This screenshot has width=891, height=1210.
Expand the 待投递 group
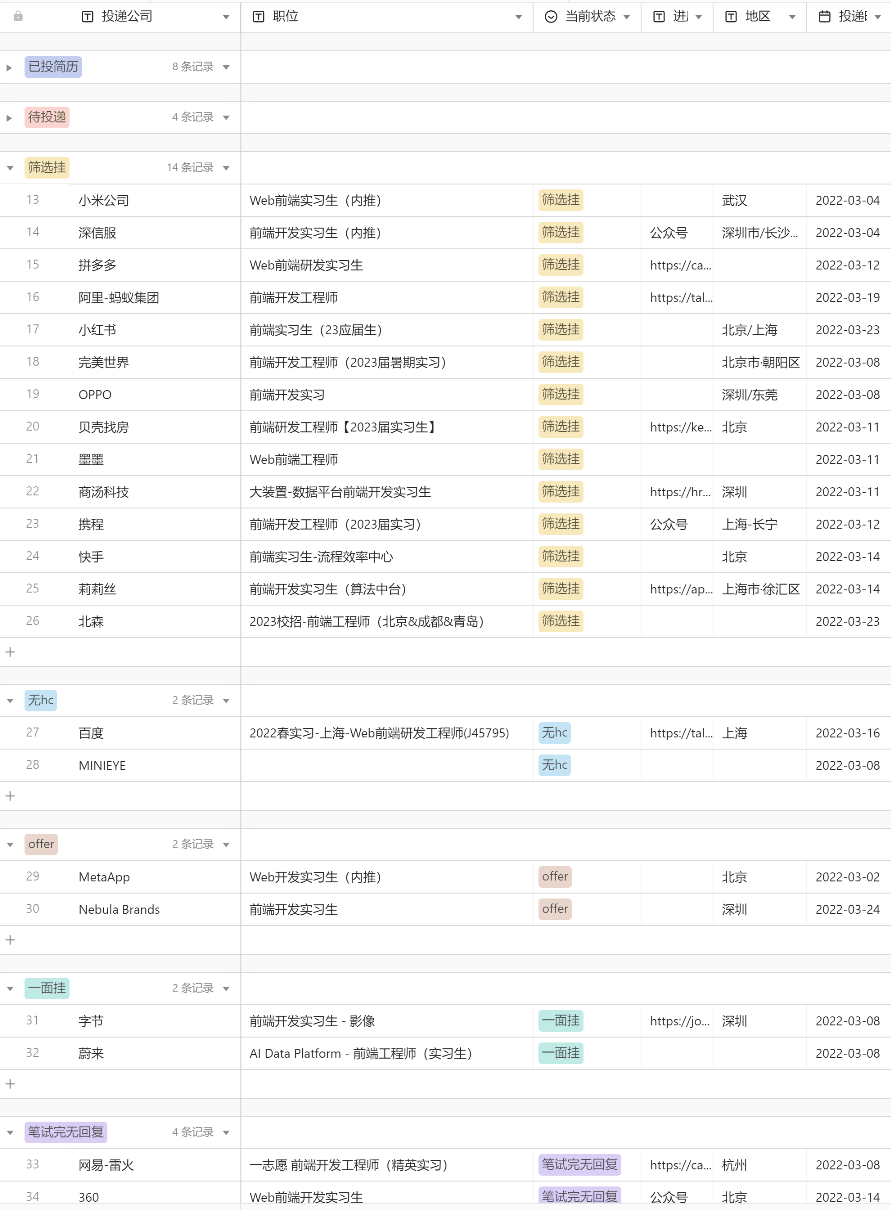pyautogui.click(x=10, y=117)
